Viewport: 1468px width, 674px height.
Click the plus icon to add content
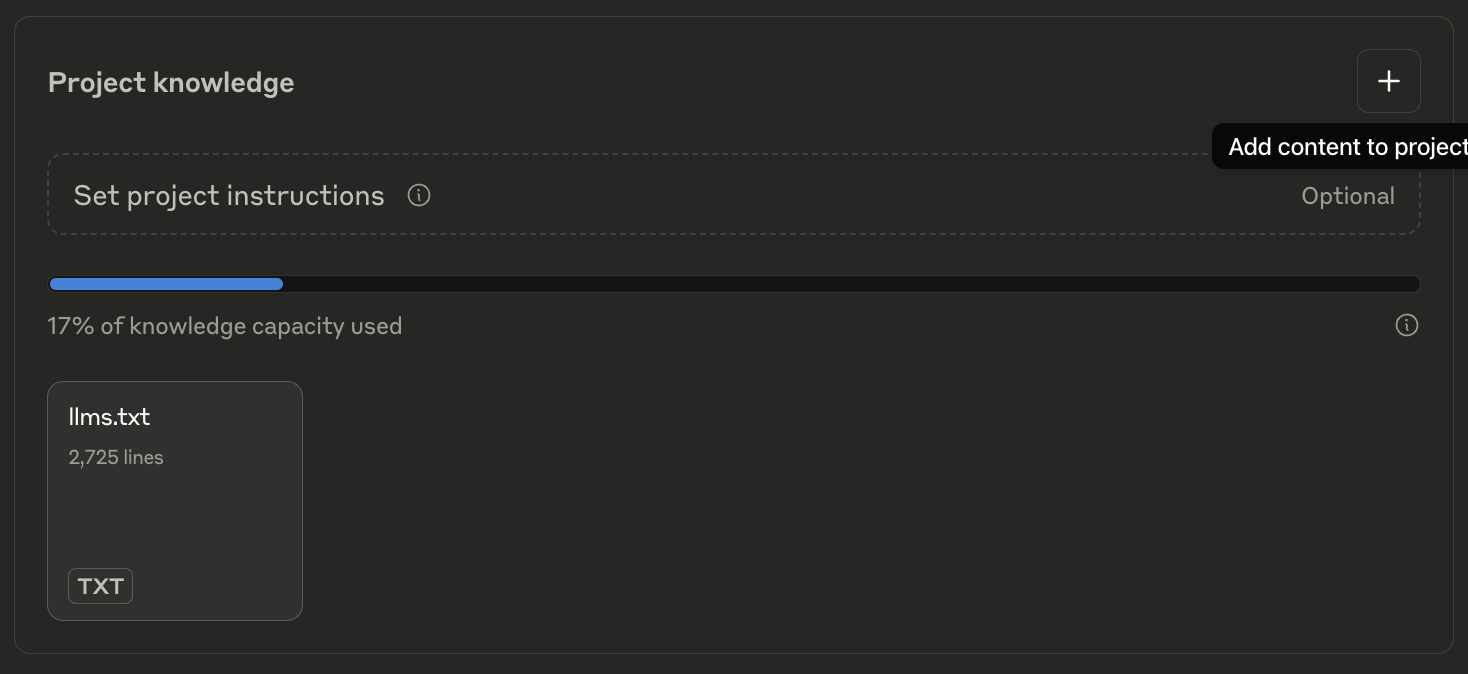tap(1388, 81)
